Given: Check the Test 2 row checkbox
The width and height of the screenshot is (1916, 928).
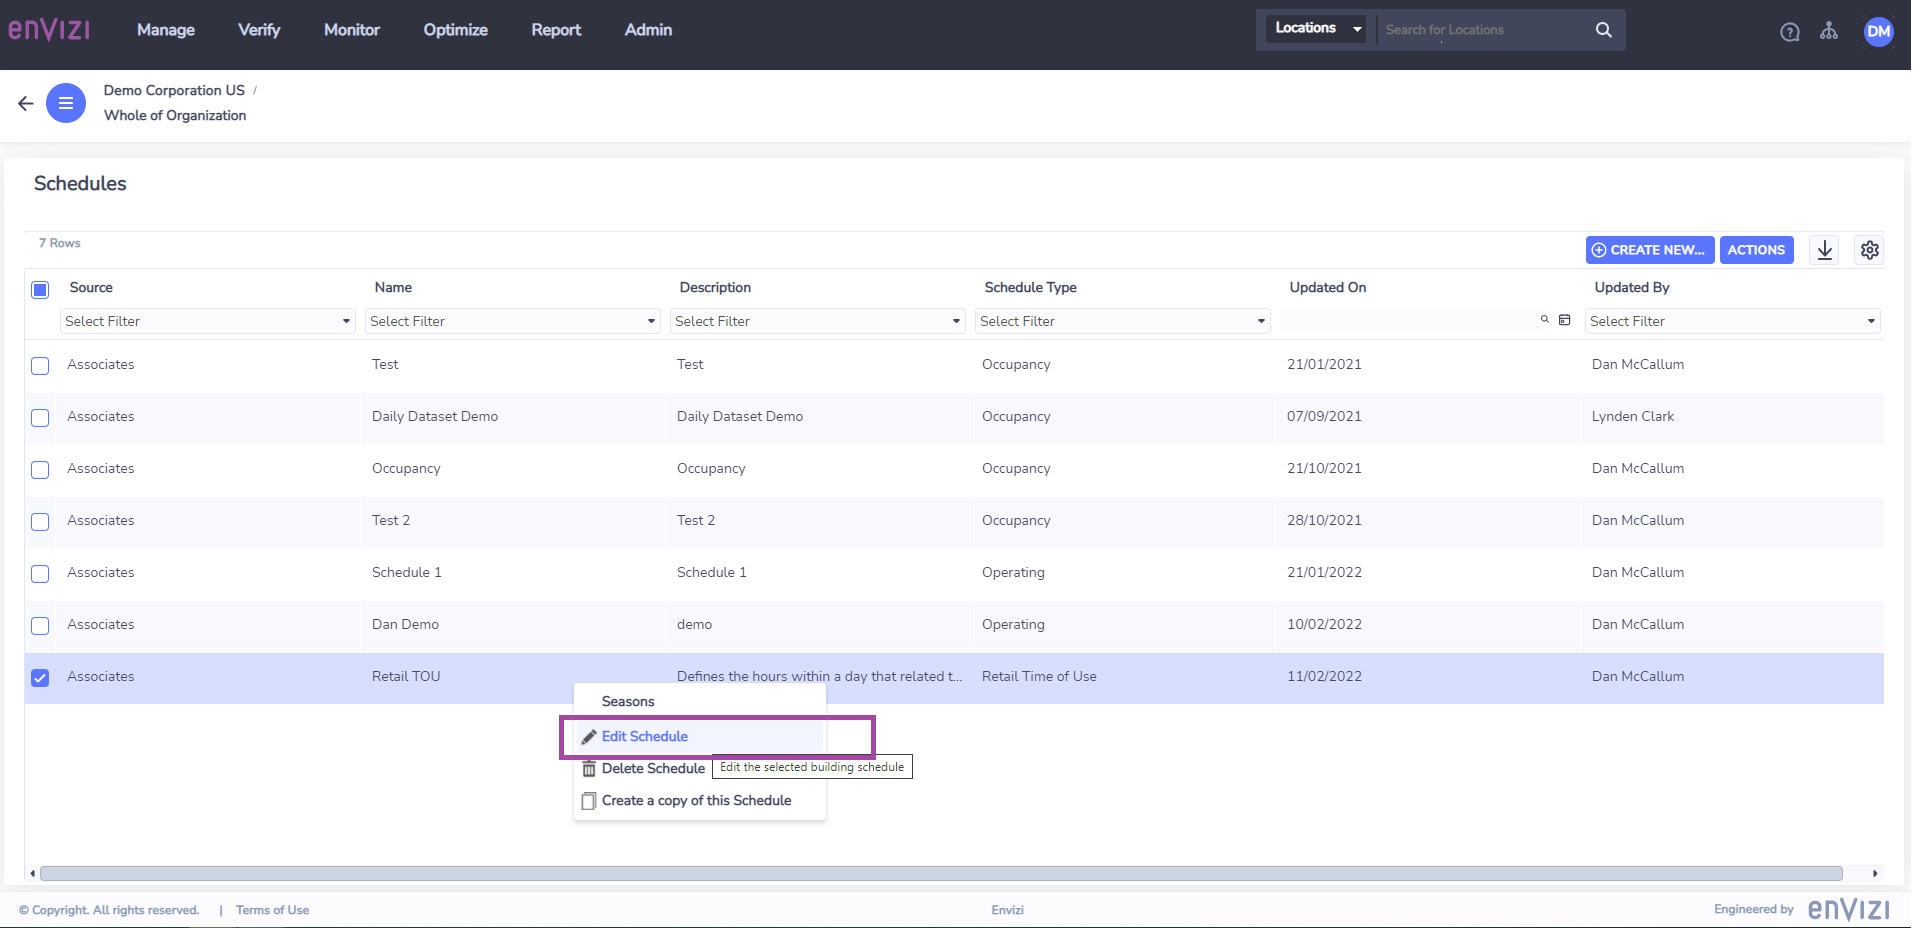Looking at the screenshot, I should pyautogui.click(x=40, y=522).
